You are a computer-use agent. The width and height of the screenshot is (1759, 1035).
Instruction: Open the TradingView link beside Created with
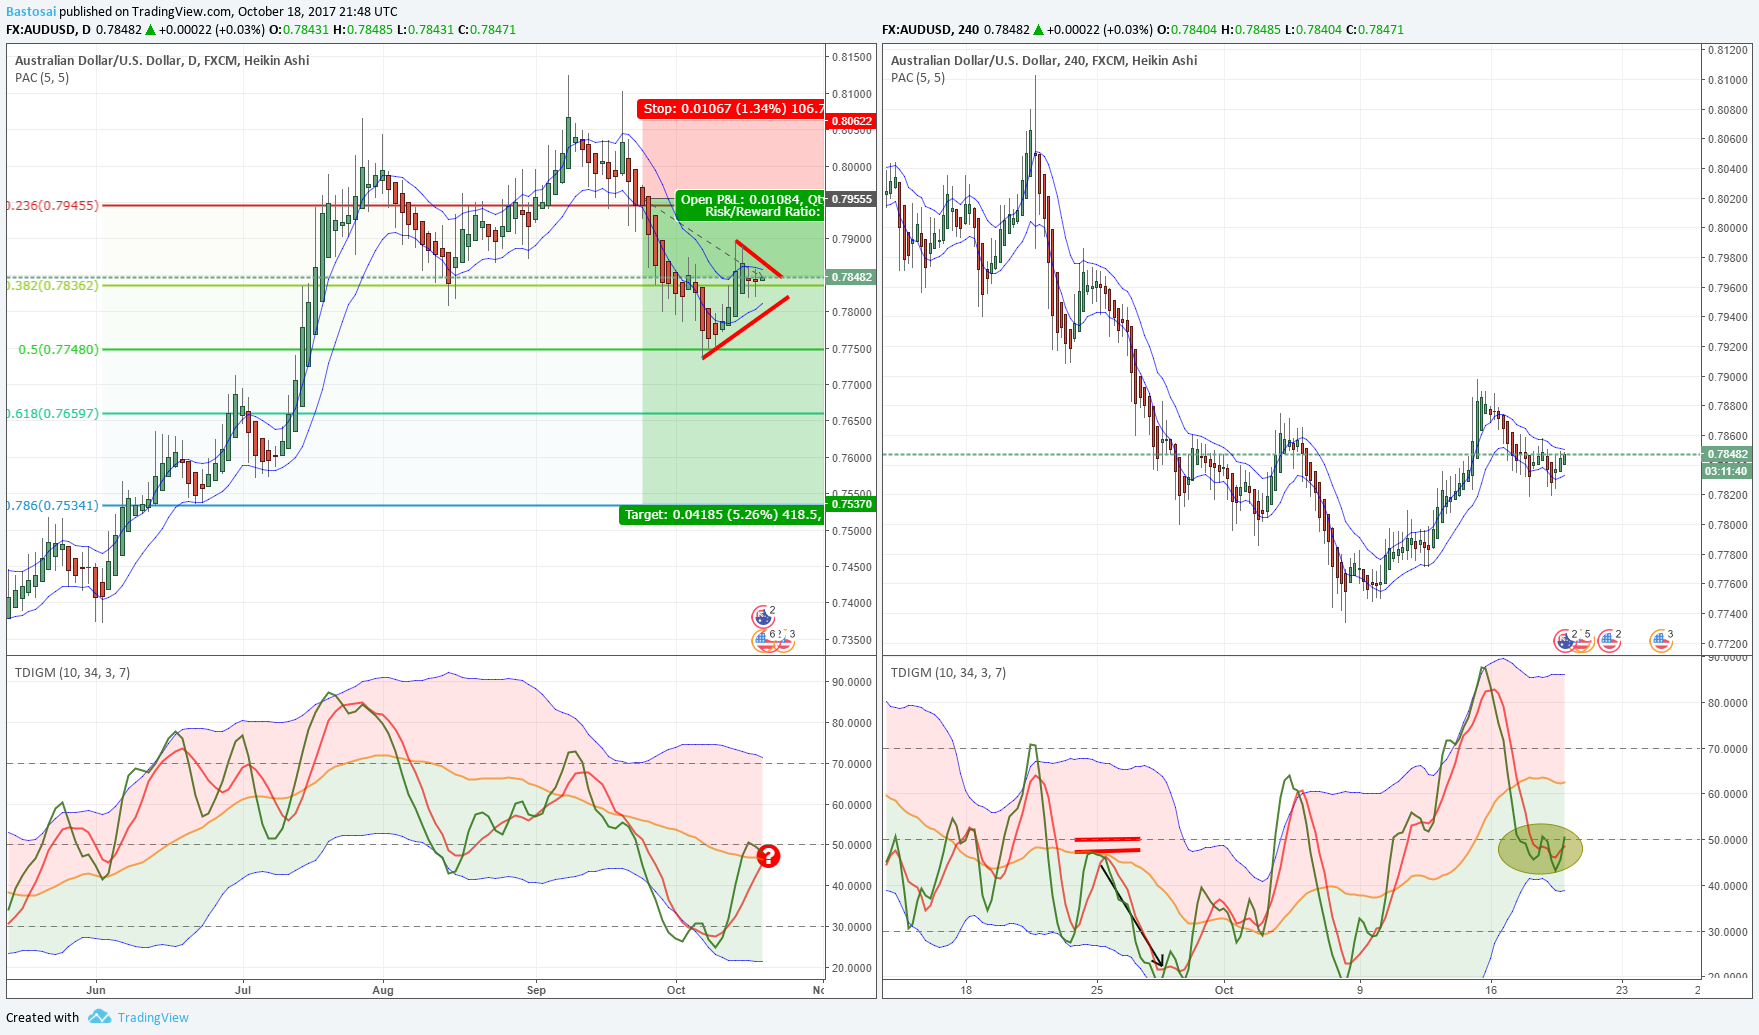pyautogui.click(x=153, y=1017)
